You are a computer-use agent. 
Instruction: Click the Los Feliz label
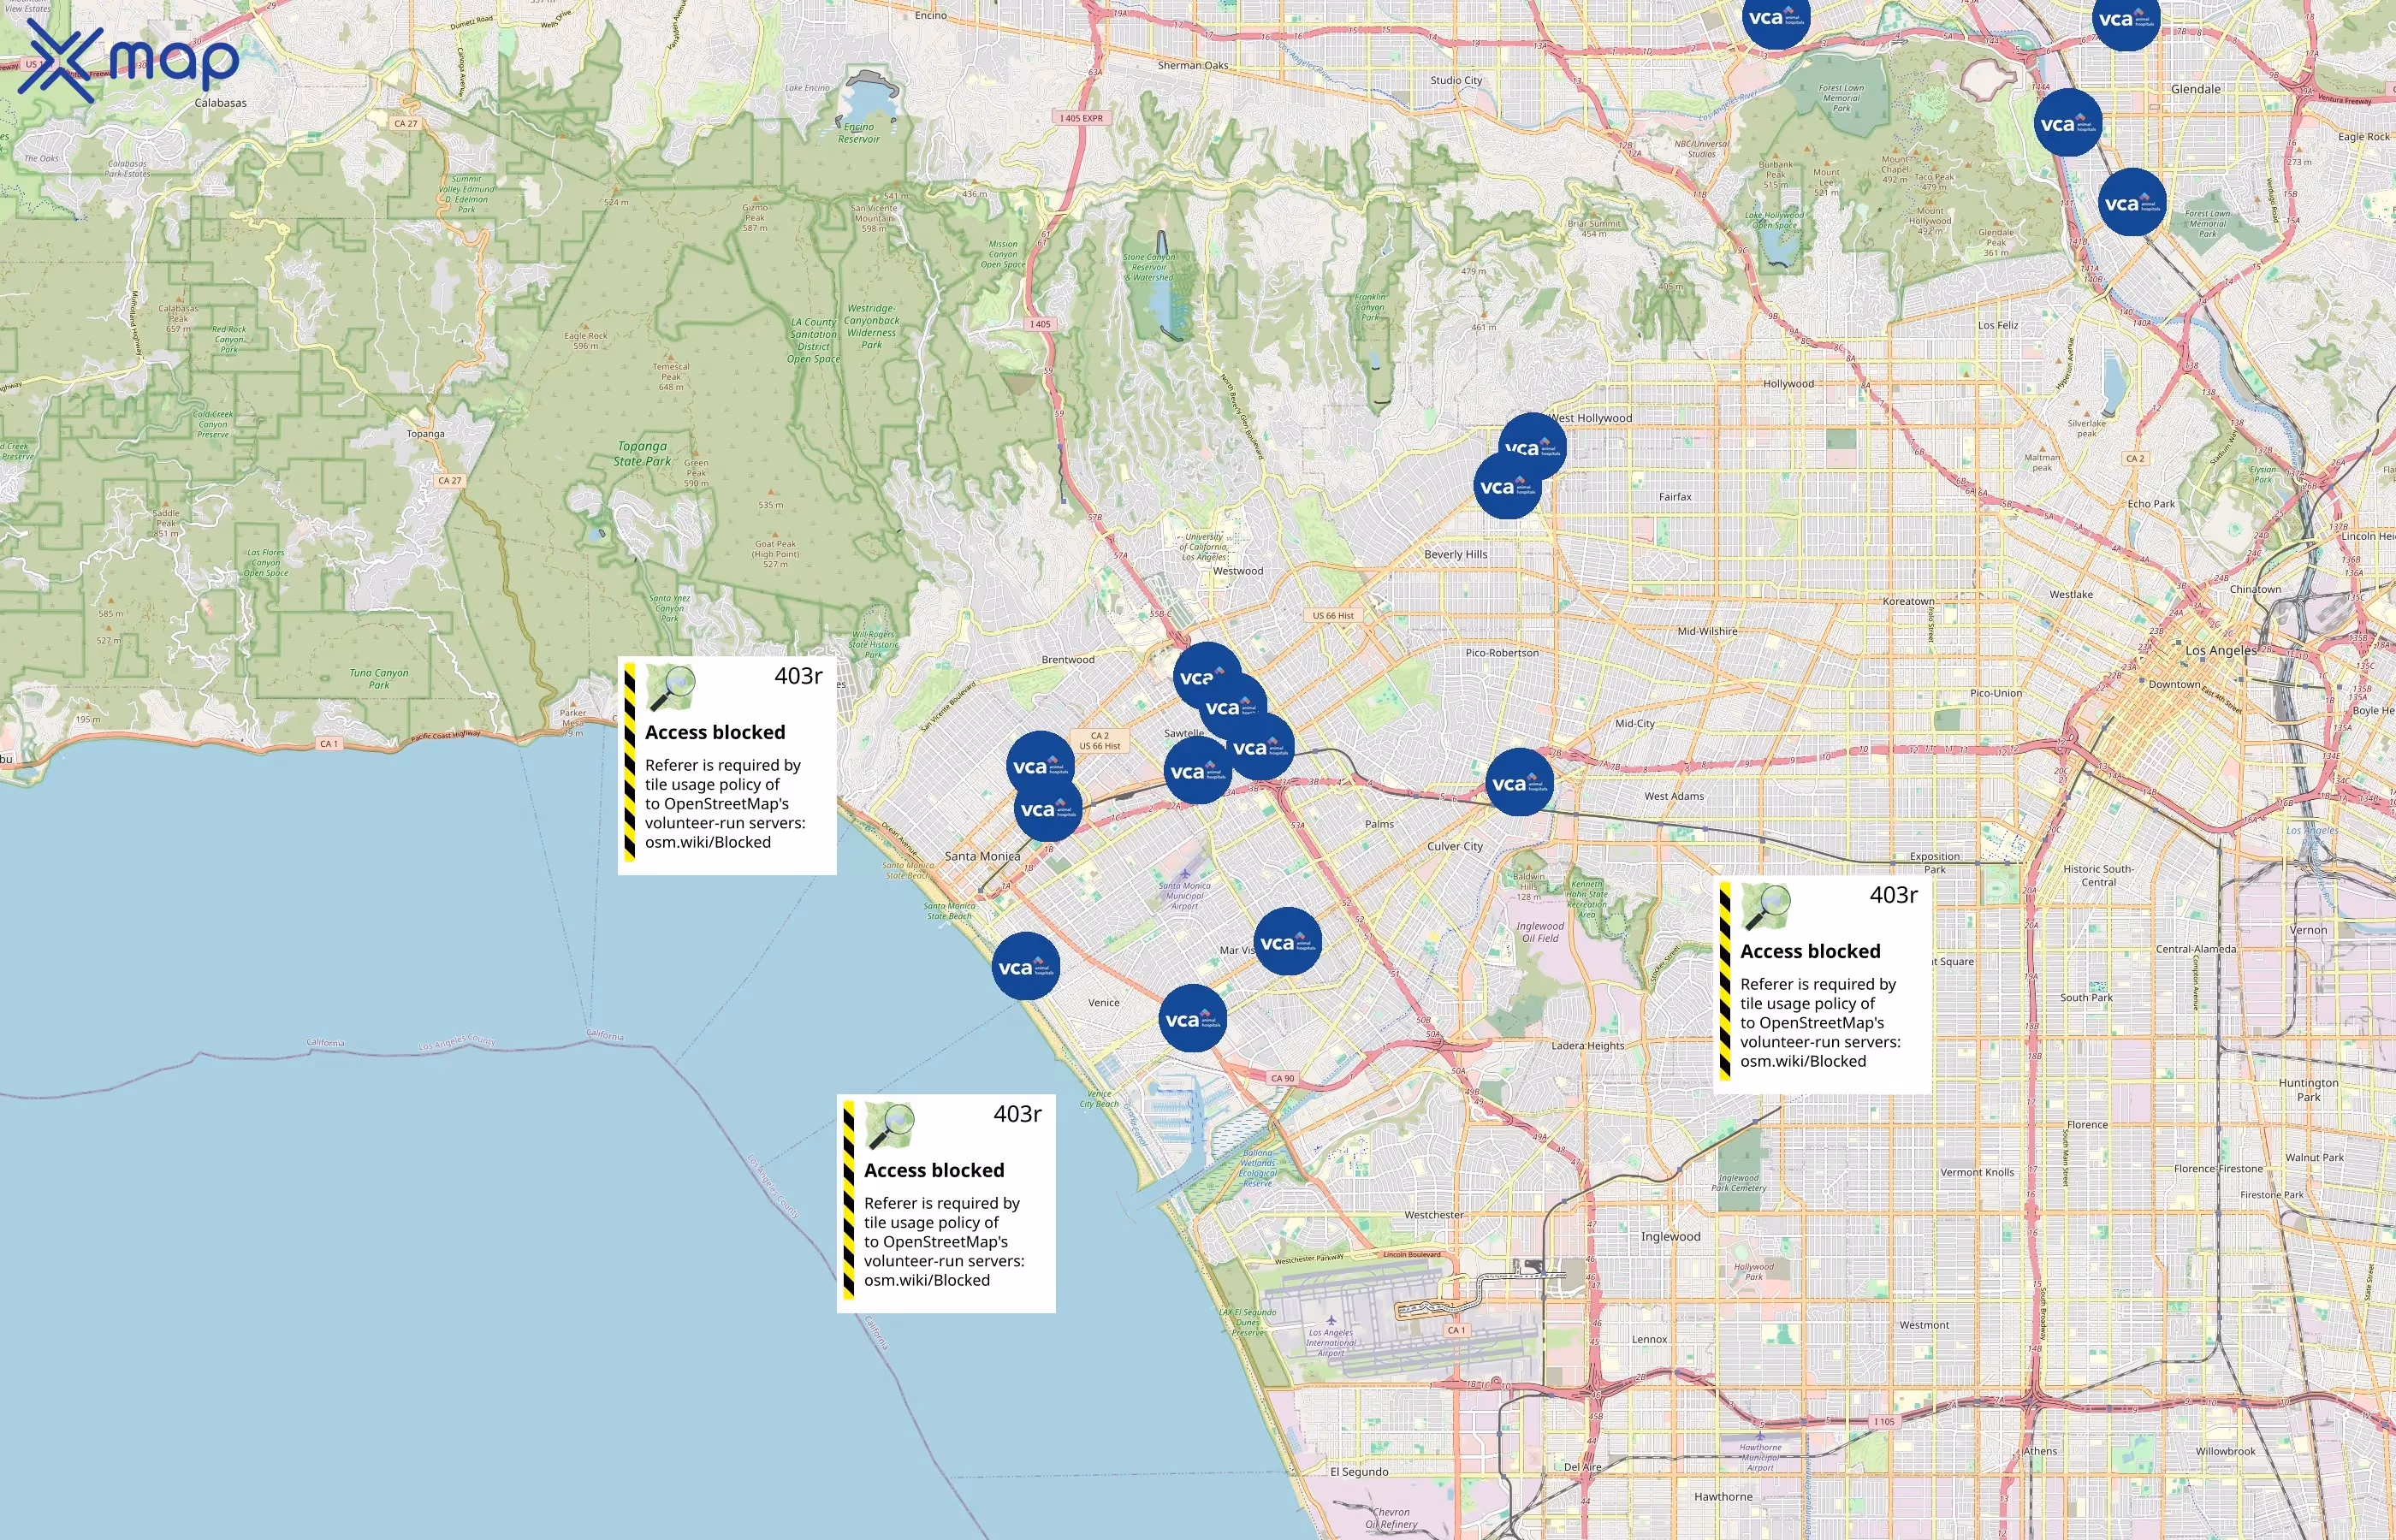tap(1998, 325)
